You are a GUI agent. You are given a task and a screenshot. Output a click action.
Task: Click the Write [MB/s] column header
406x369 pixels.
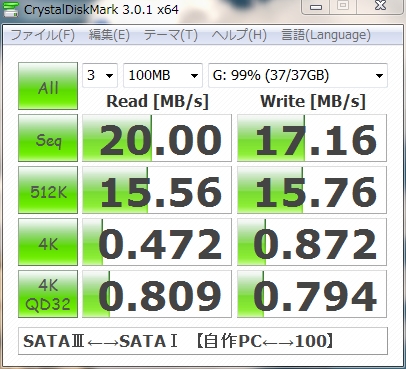(x=313, y=101)
